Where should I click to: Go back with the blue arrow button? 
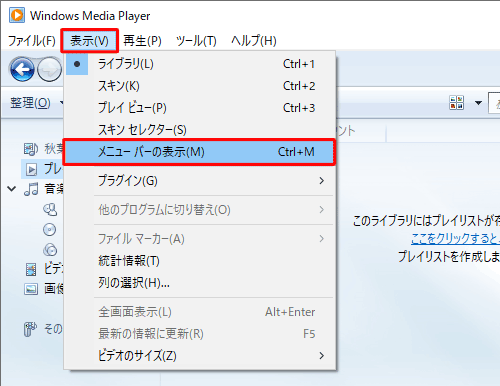(x=22, y=69)
